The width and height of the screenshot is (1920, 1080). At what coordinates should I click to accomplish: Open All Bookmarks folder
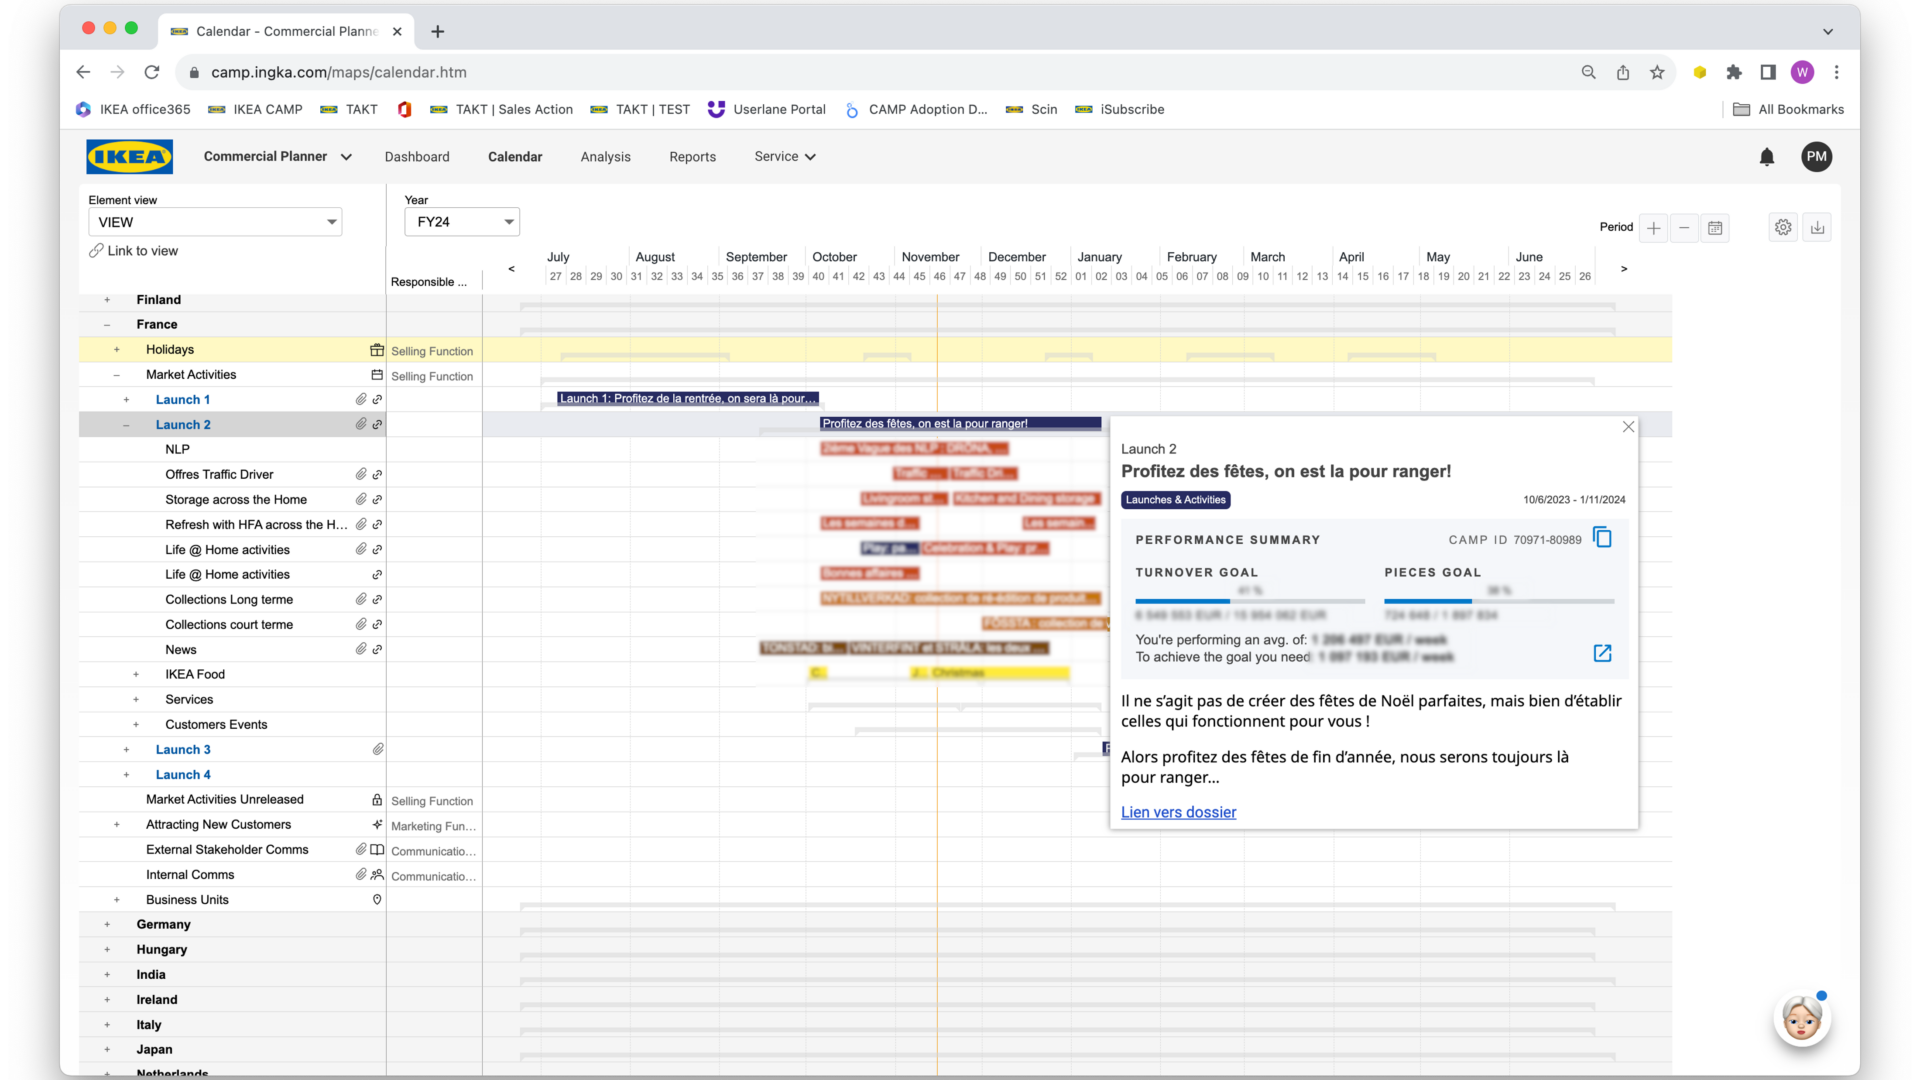(1788, 110)
